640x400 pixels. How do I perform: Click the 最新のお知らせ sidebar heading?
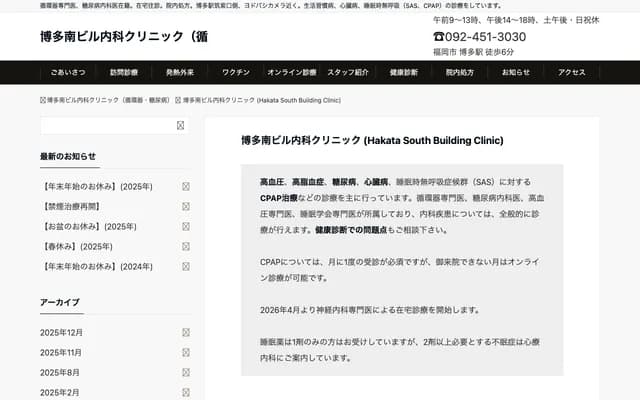tap(68, 156)
